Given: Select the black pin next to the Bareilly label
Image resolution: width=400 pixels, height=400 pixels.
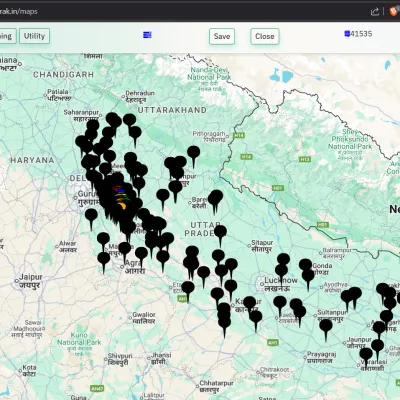Looking at the screenshot, I should 216,201.
